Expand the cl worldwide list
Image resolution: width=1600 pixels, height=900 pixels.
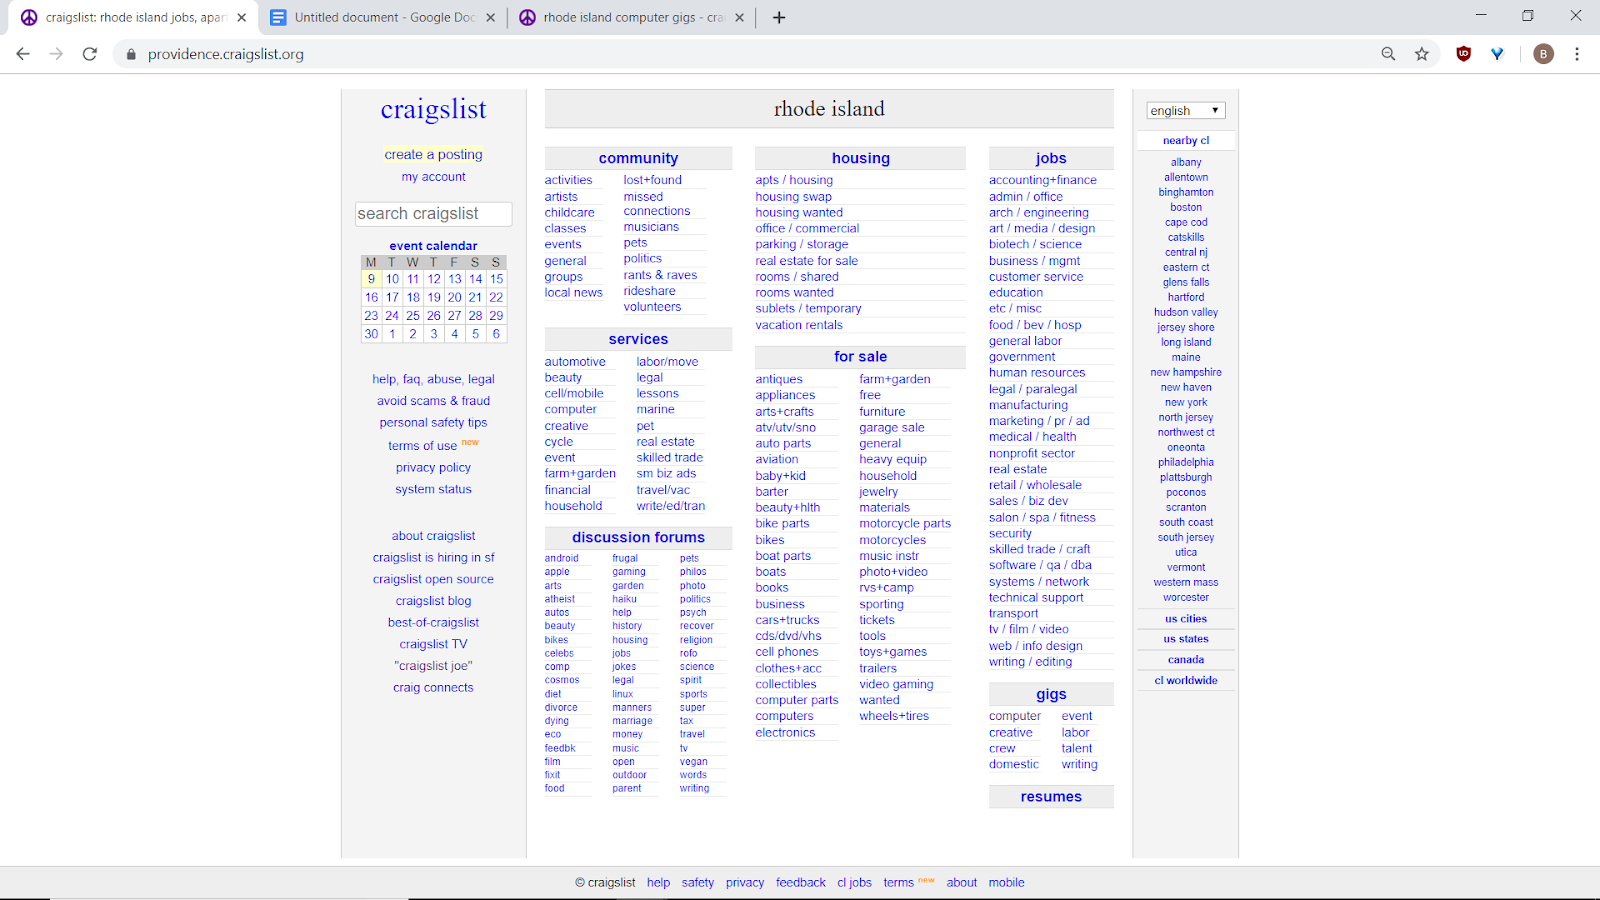point(1186,681)
